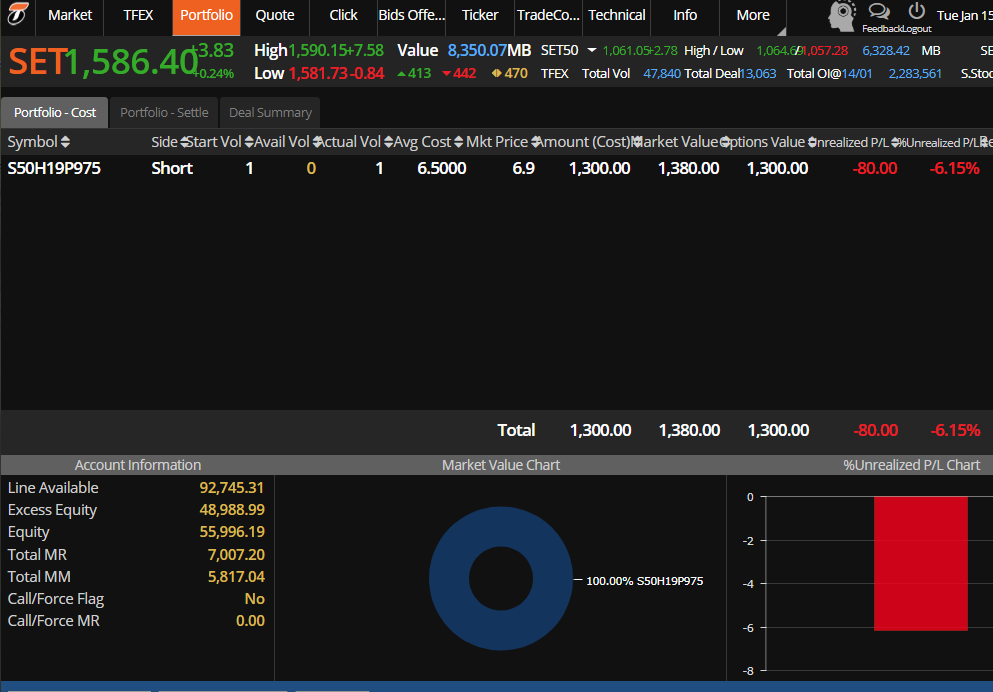Switch to the Portfolio - Settle tab
Image resolution: width=993 pixels, height=692 pixels.
tap(164, 113)
